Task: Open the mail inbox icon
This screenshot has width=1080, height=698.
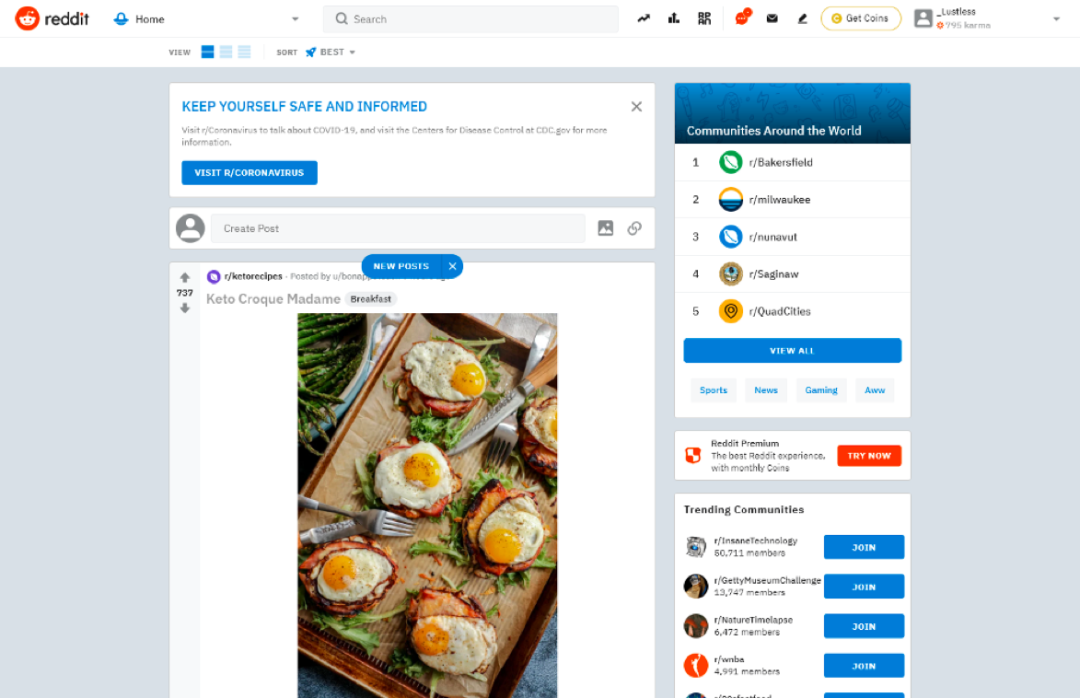Action: [x=772, y=19]
